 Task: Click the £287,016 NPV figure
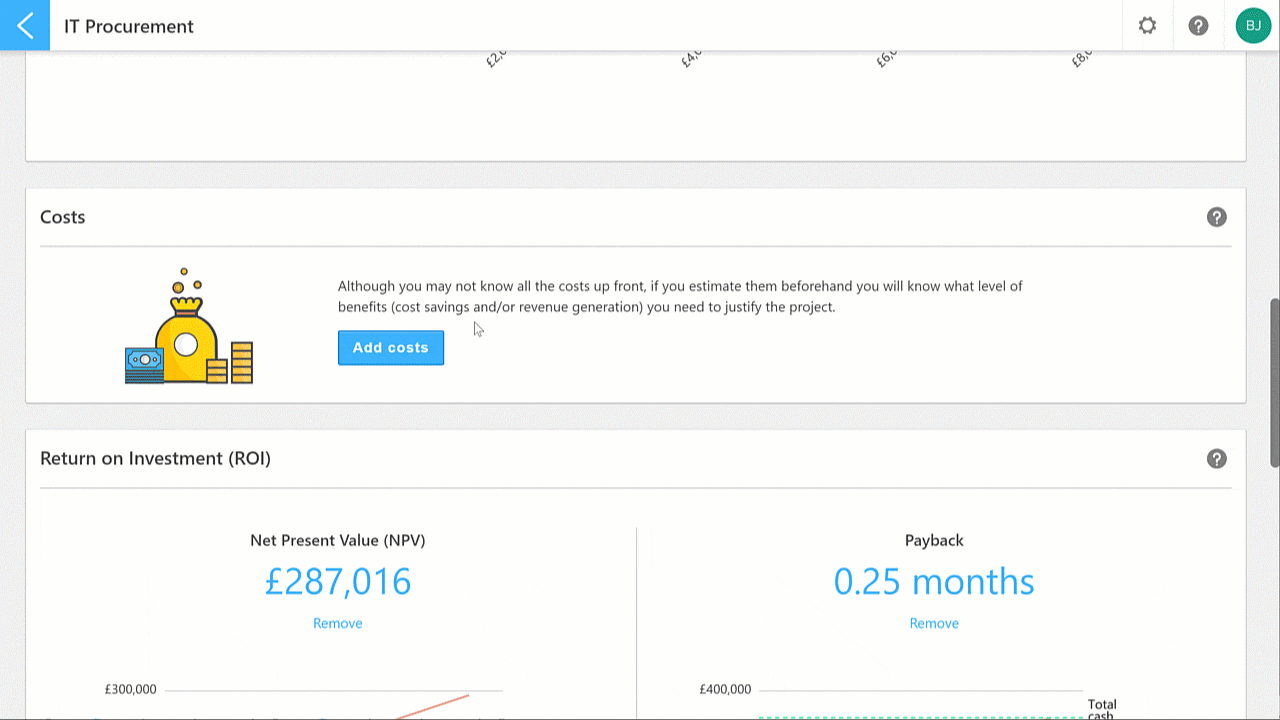tap(337, 581)
